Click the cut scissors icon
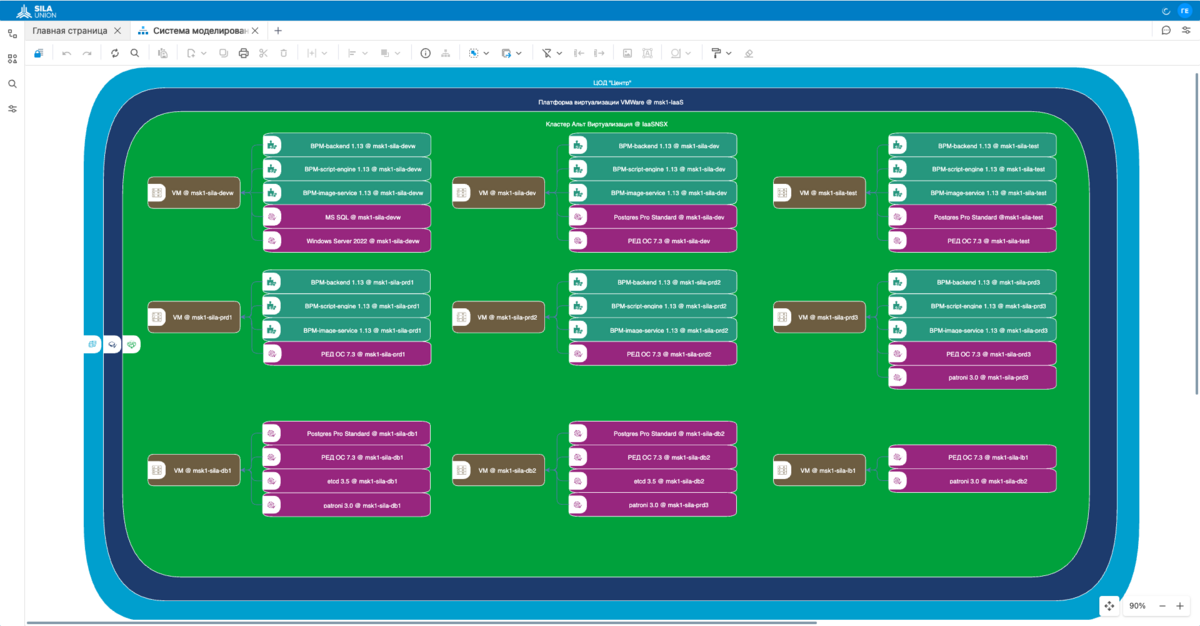1200x626 pixels. click(x=263, y=53)
